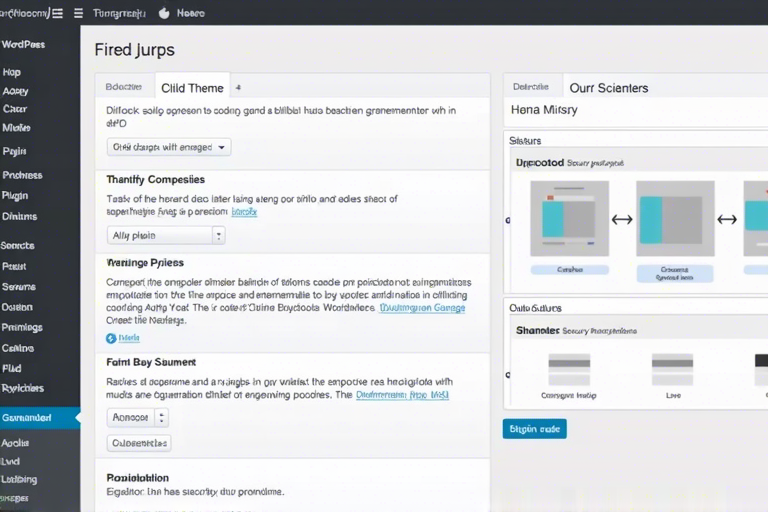This screenshot has width=768, height=512.
Task: Switch to the Ourr Scienters tab
Action: pos(608,88)
